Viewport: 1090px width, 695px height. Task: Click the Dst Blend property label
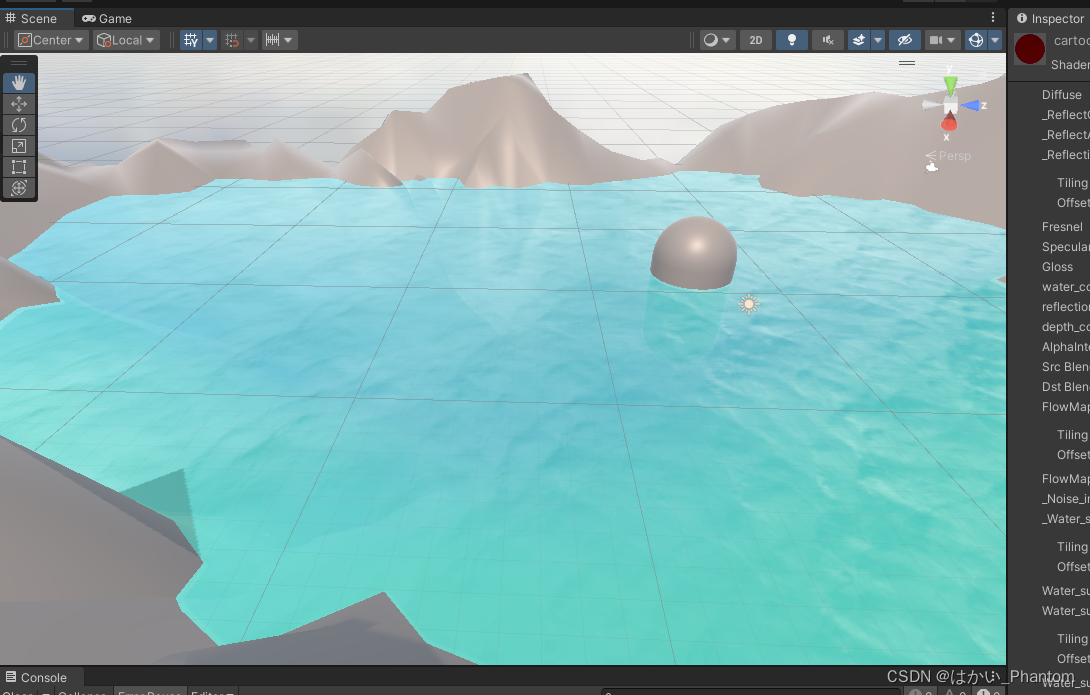click(x=1065, y=387)
